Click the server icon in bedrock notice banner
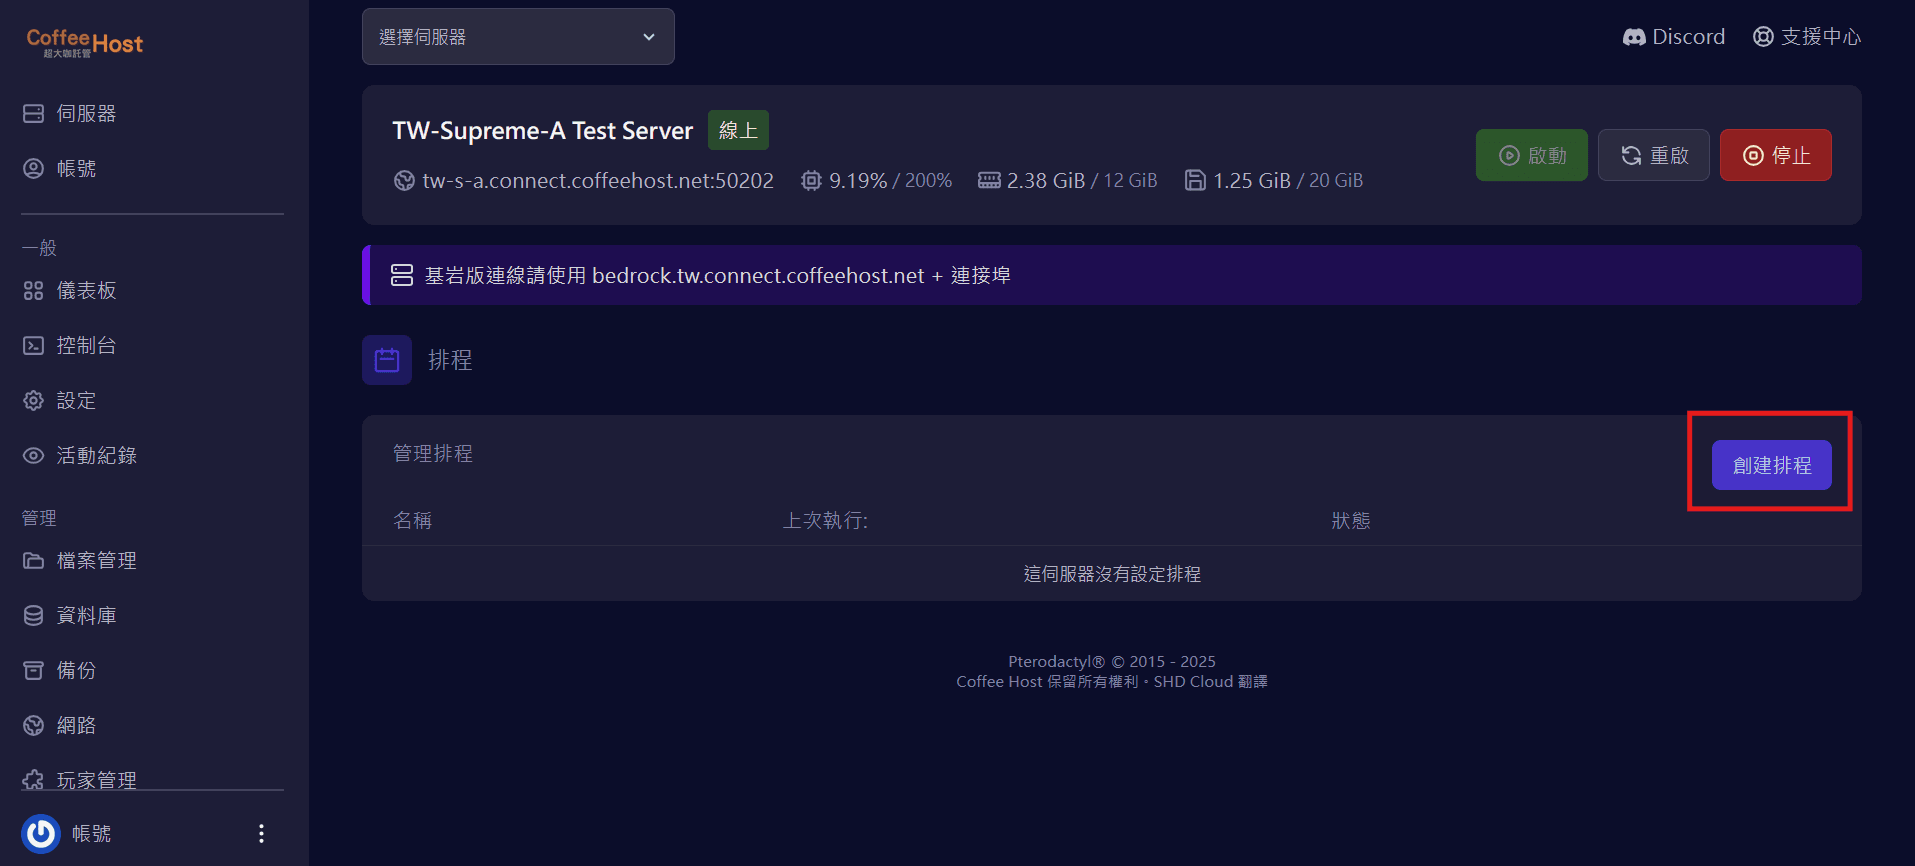This screenshot has width=1915, height=866. click(402, 275)
